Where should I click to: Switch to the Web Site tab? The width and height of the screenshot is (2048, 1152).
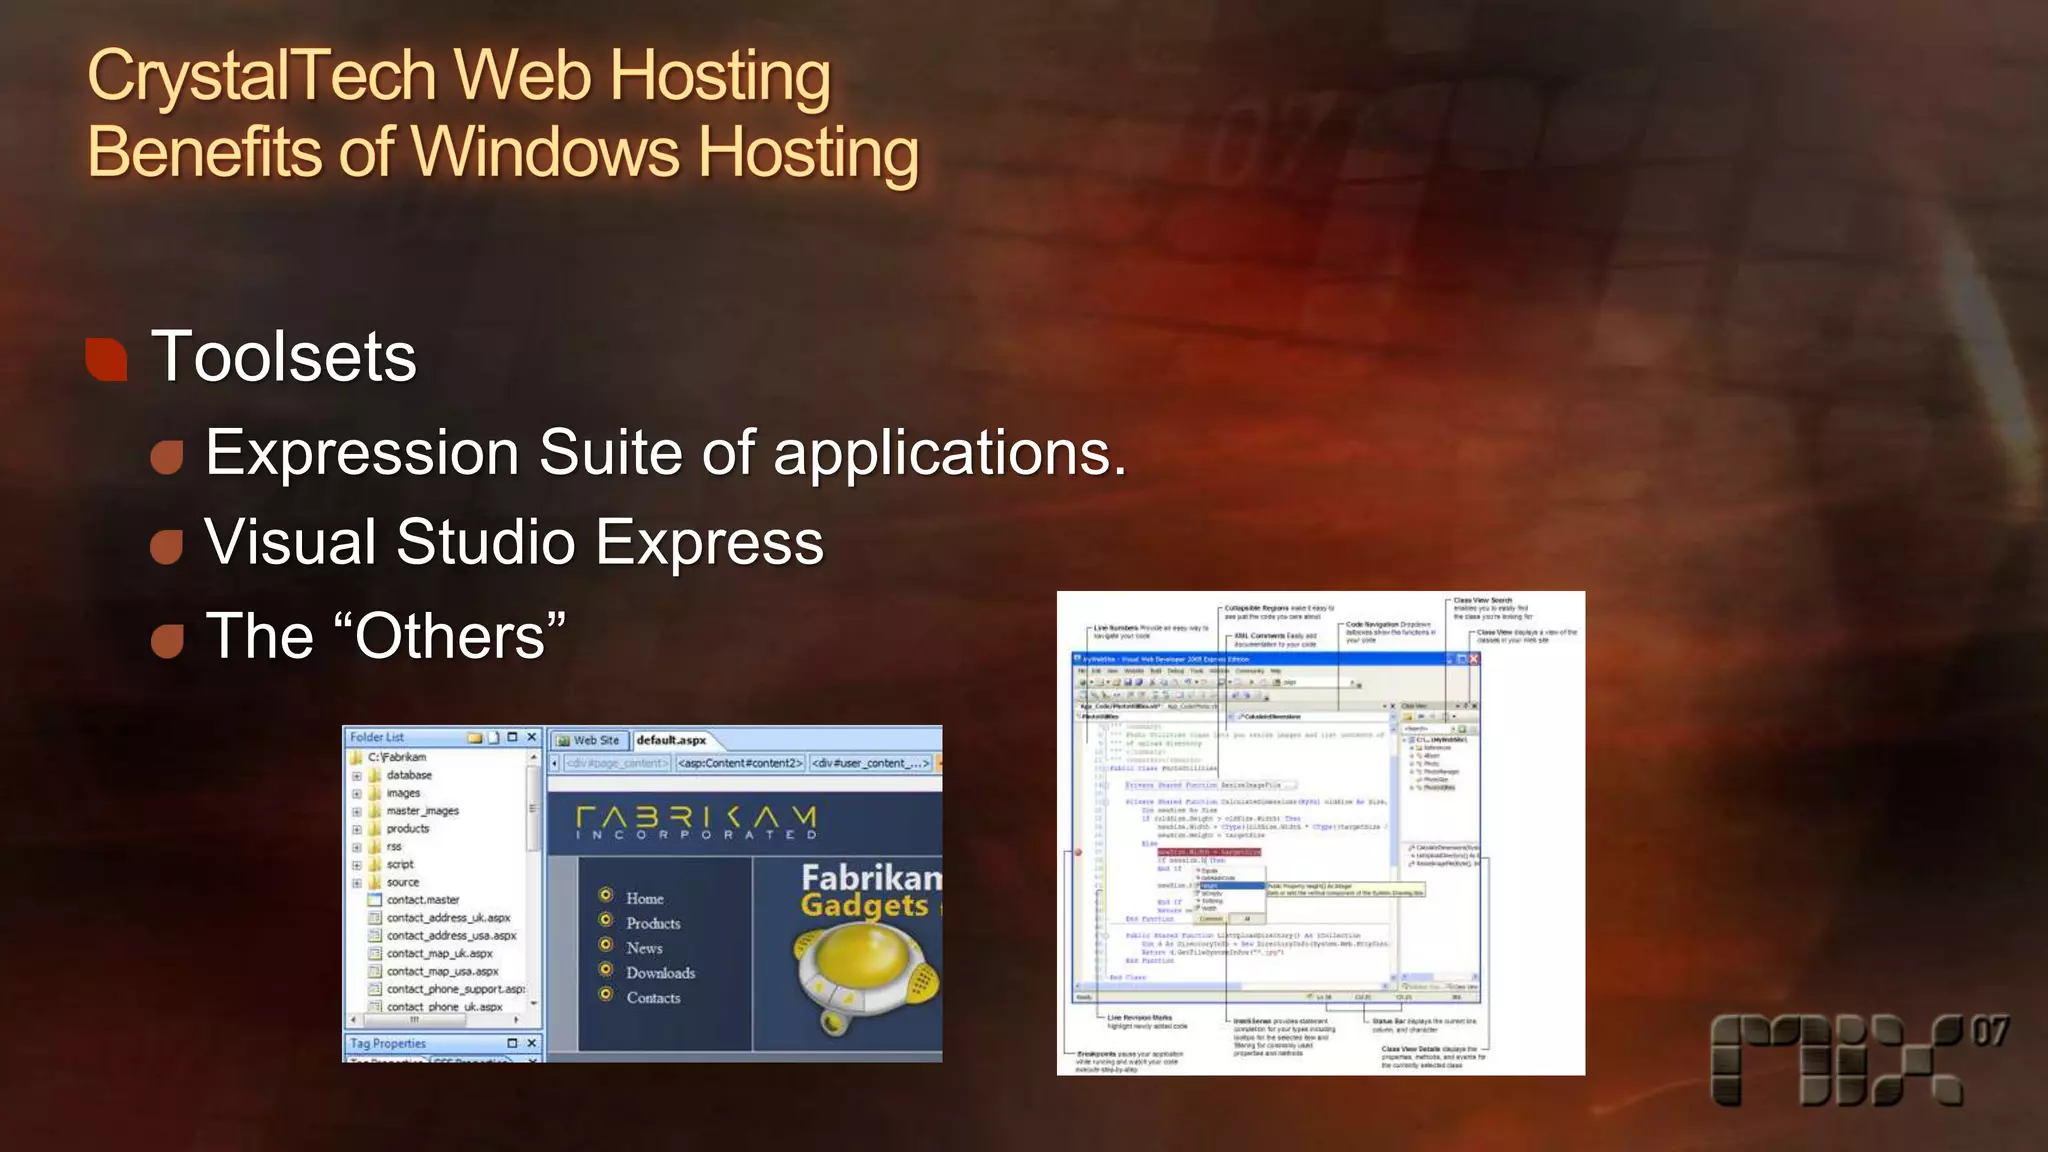[589, 740]
